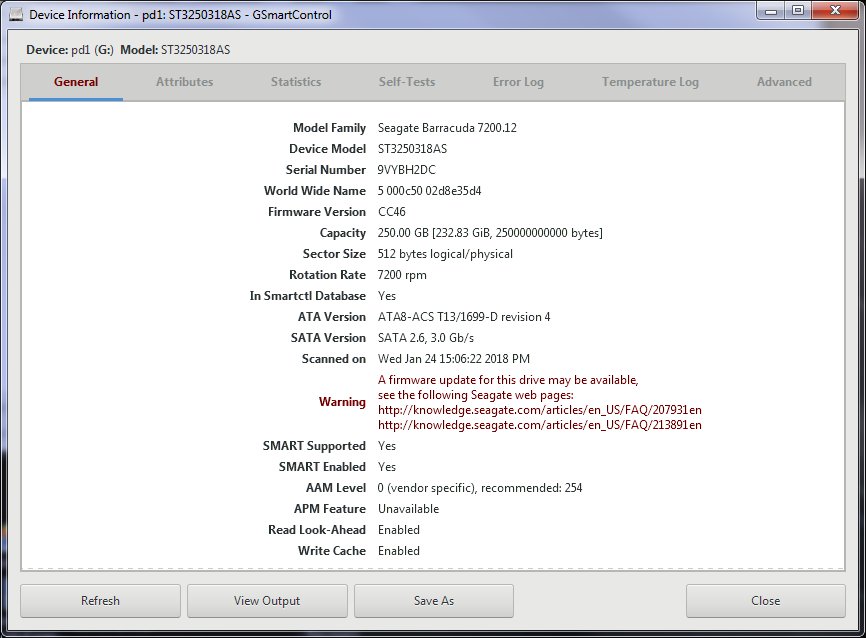Click the firmware version CC46

tap(392, 212)
